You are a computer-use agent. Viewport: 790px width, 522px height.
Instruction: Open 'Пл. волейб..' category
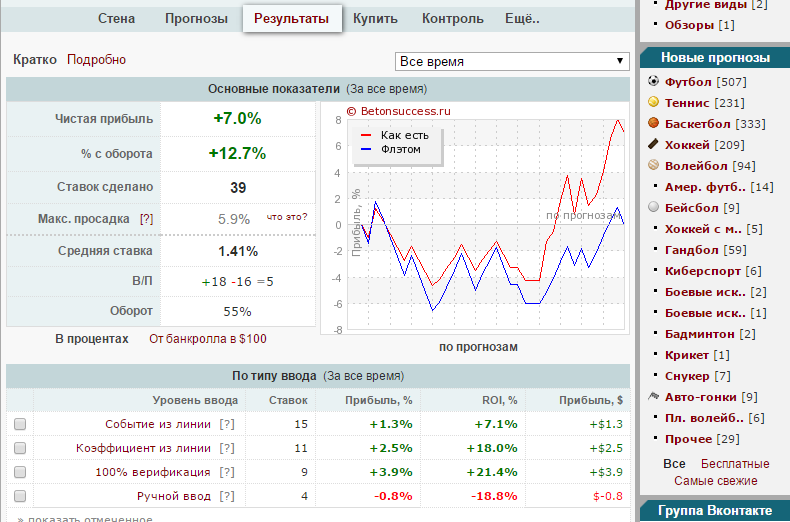point(704,418)
